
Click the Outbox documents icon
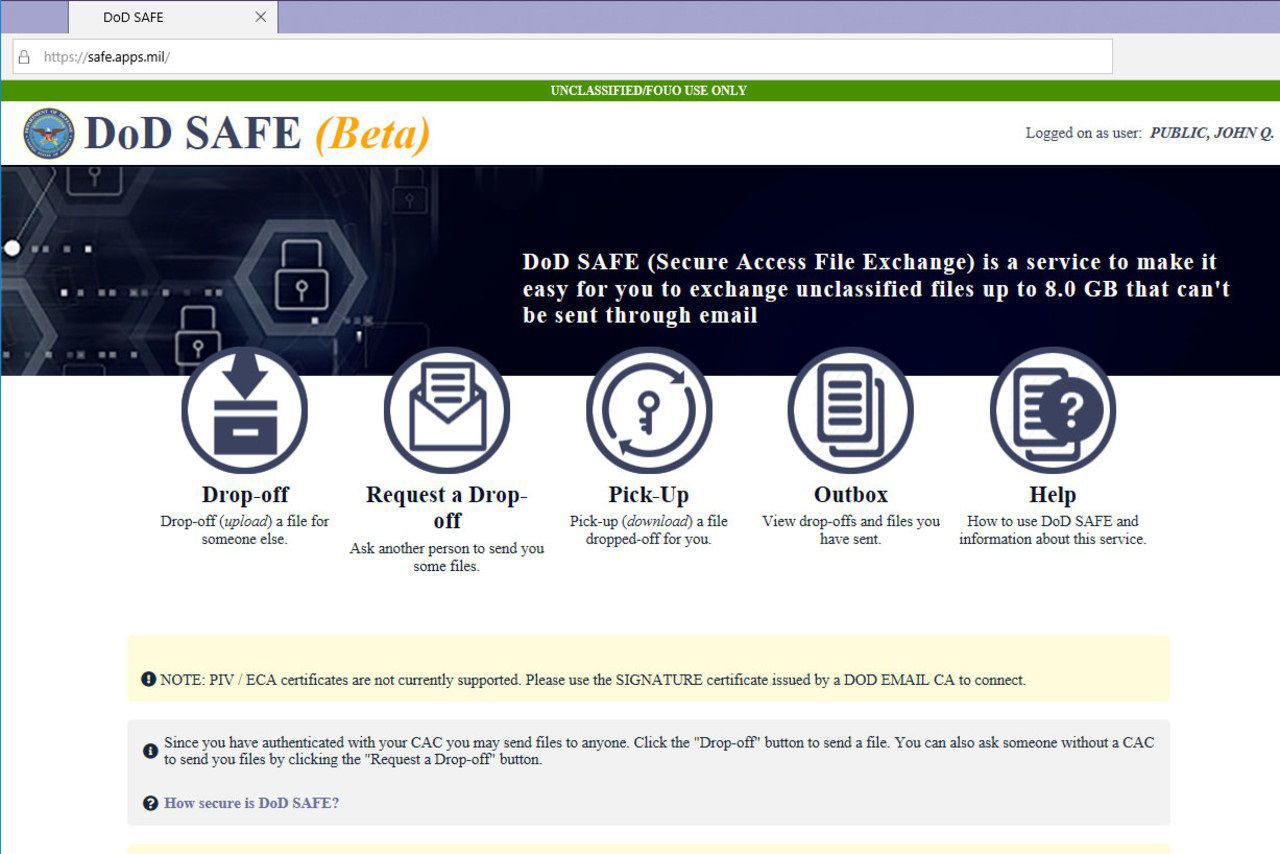(850, 410)
